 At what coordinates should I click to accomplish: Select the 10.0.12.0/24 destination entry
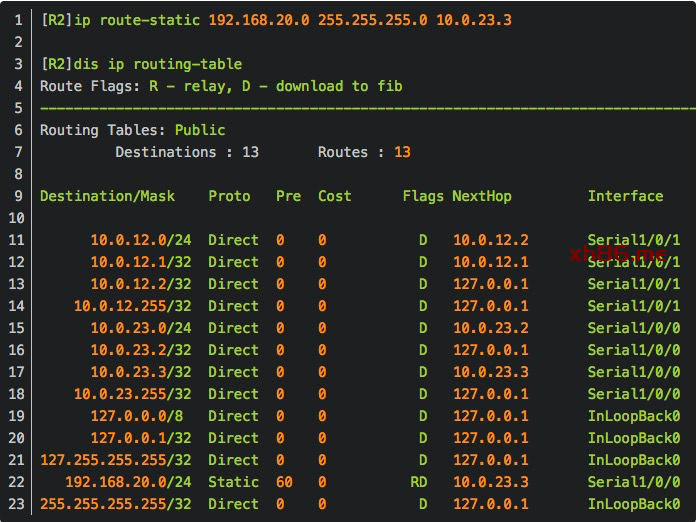141,240
